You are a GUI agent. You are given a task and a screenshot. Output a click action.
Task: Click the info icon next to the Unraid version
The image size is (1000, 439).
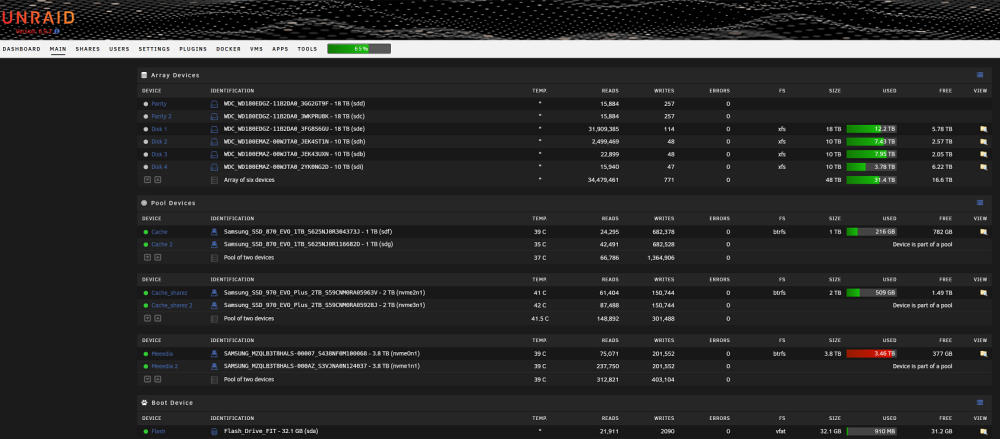(57, 31)
